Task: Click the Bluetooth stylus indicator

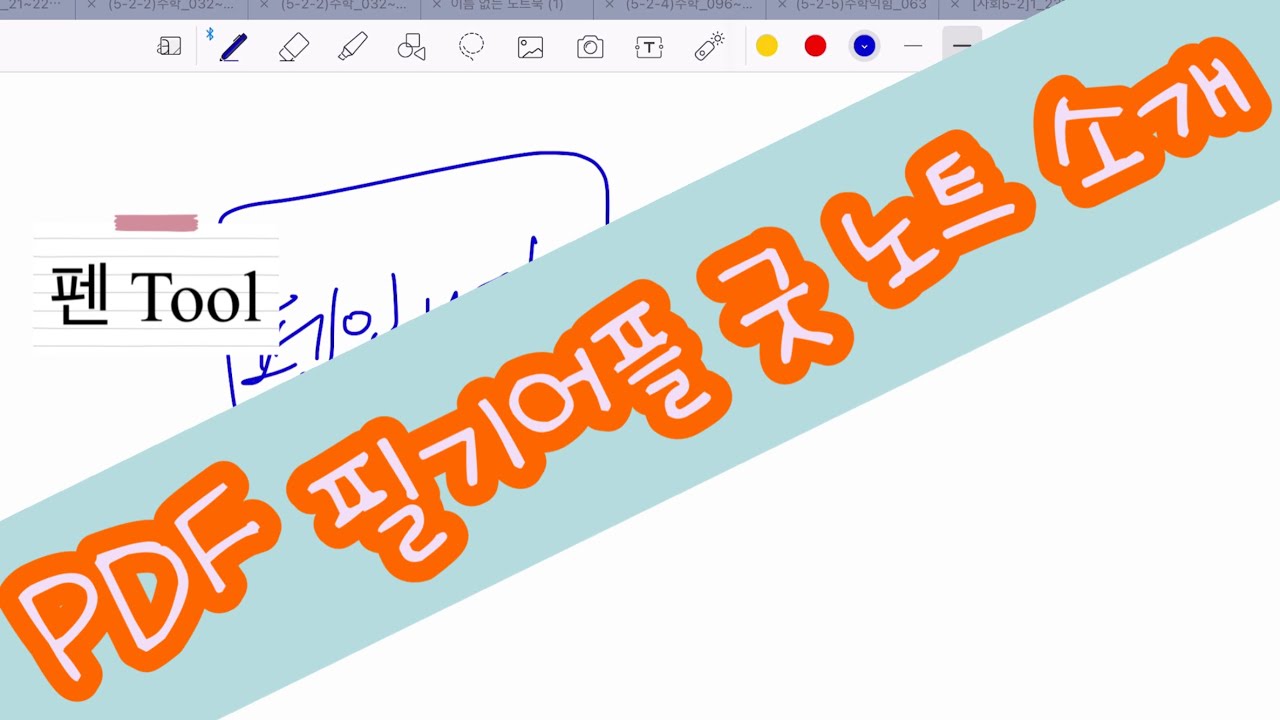Action: click(210, 35)
